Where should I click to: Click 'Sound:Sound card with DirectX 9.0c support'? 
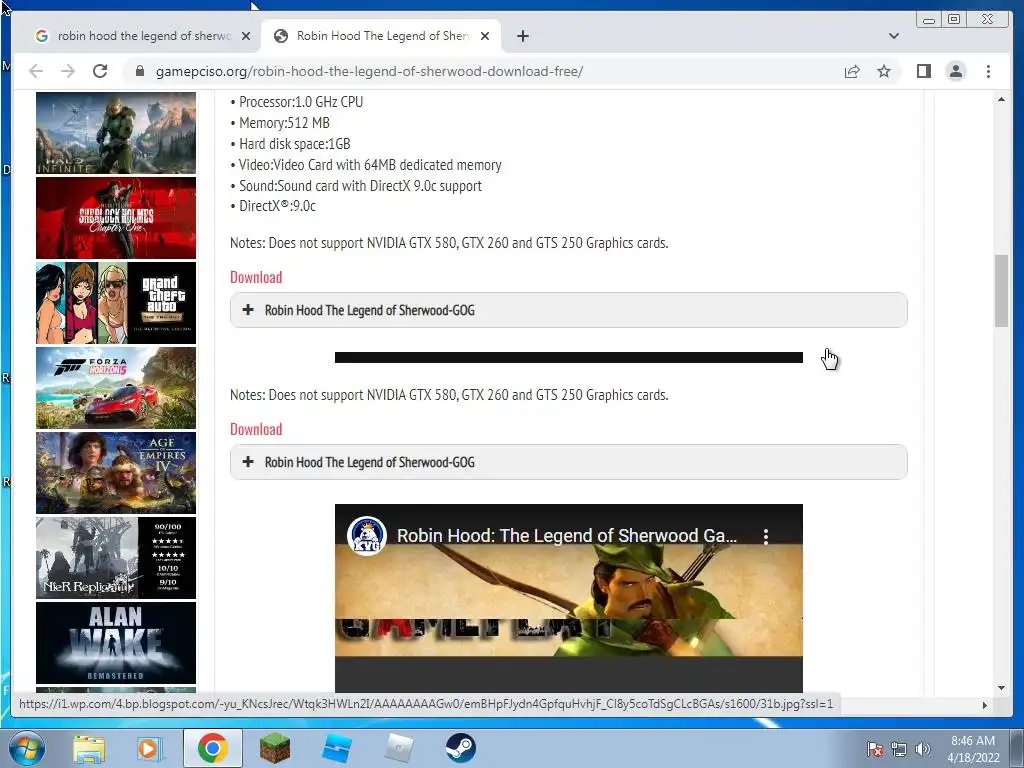(x=360, y=185)
